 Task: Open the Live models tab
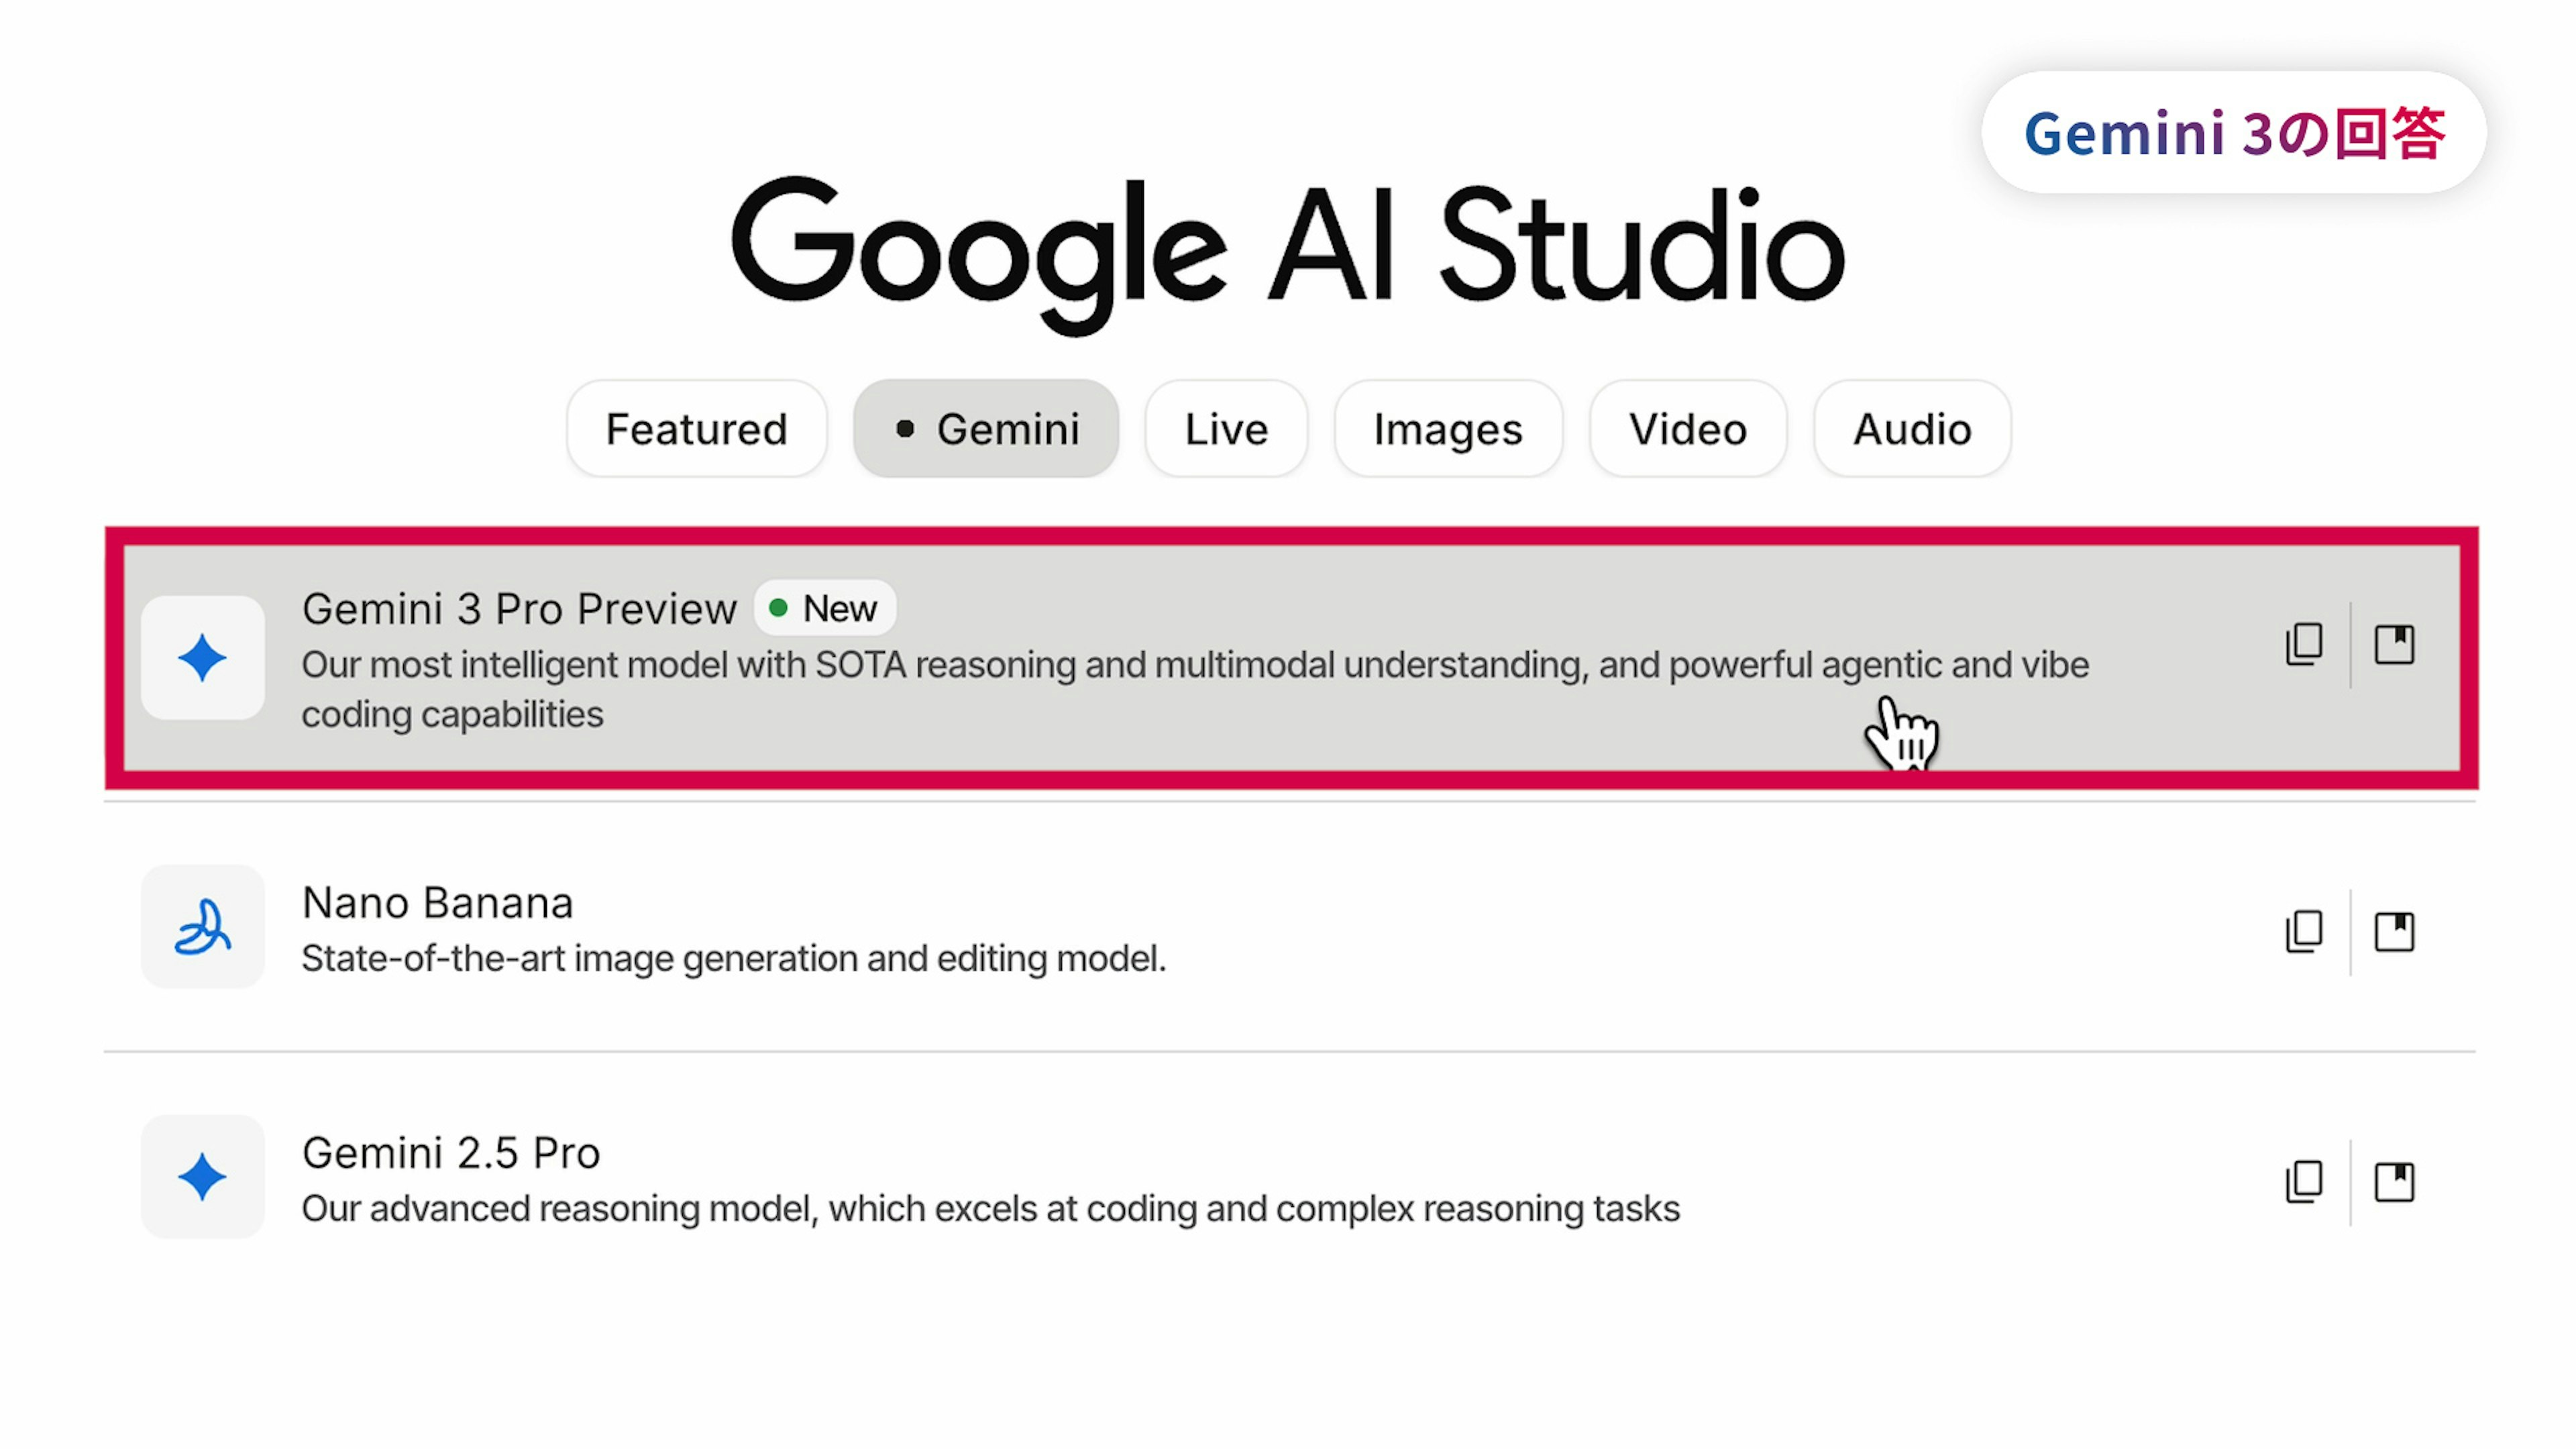tap(1226, 429)
